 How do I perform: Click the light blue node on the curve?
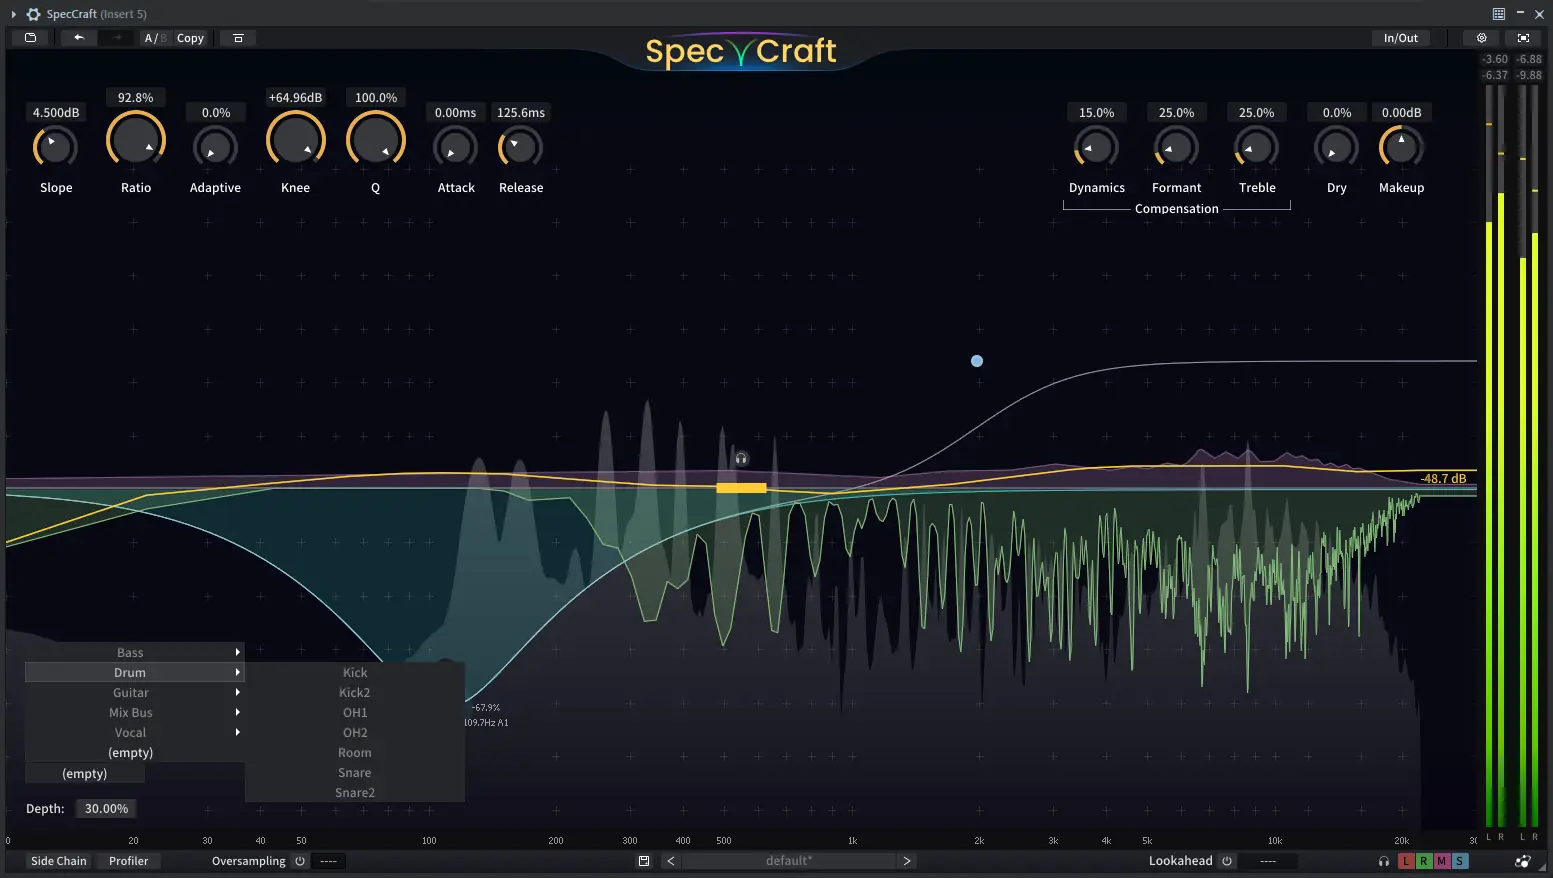(977, 361)
